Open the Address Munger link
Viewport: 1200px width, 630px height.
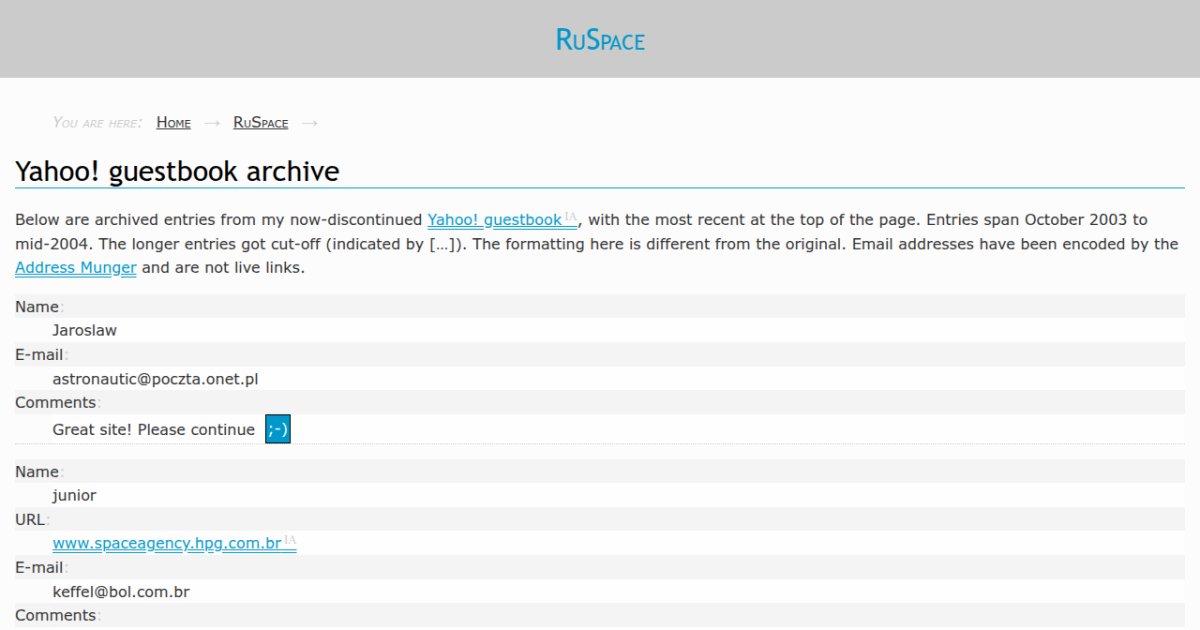tap(75, 267)
